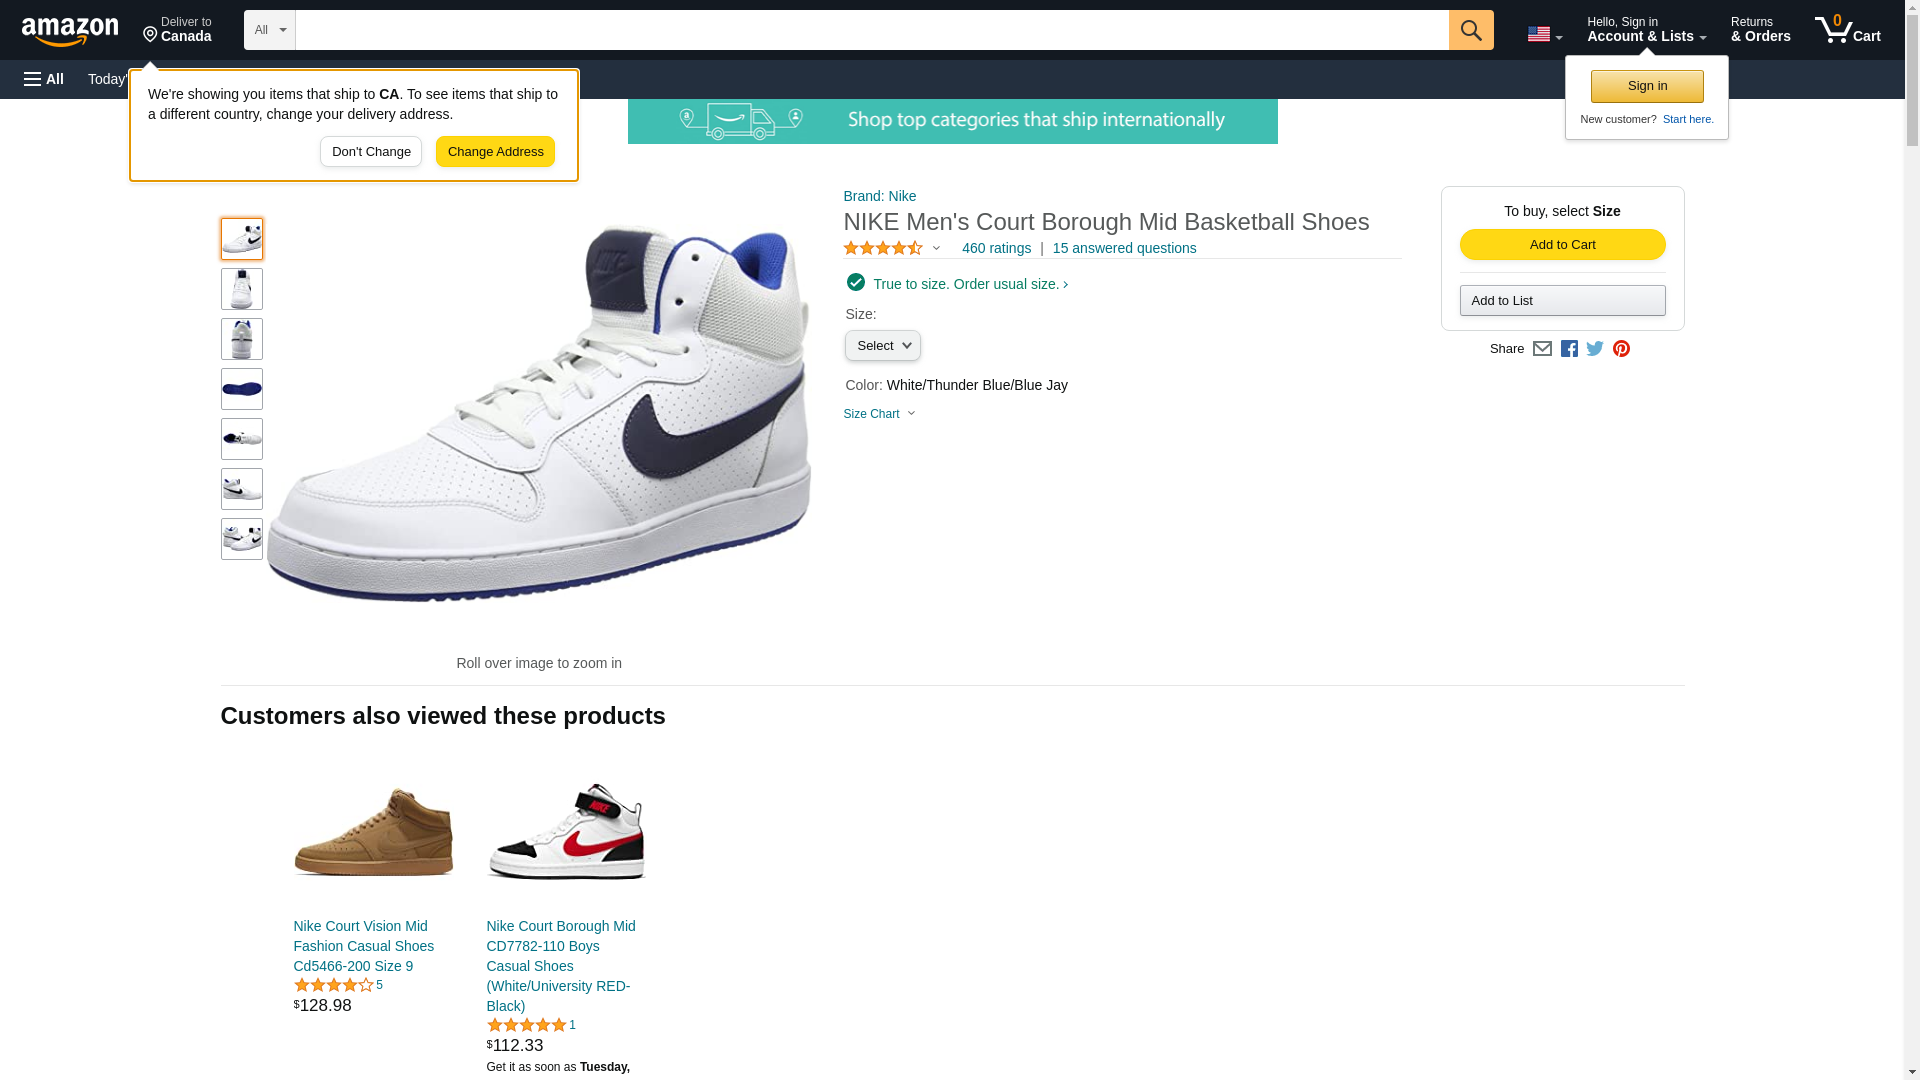This screenshot has height=1080, width=1920.
Task: Open the 460 ratings link
Action: [996, 248]
